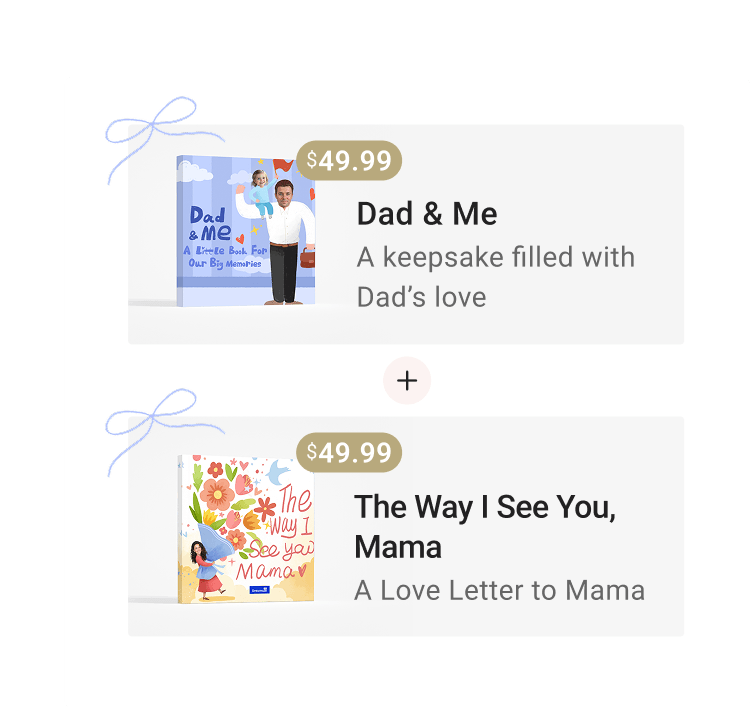Image resolution: width=751 pixels, height=709 pixels.
Task: Click the plus icon between the books
Action: coord(407,381)
